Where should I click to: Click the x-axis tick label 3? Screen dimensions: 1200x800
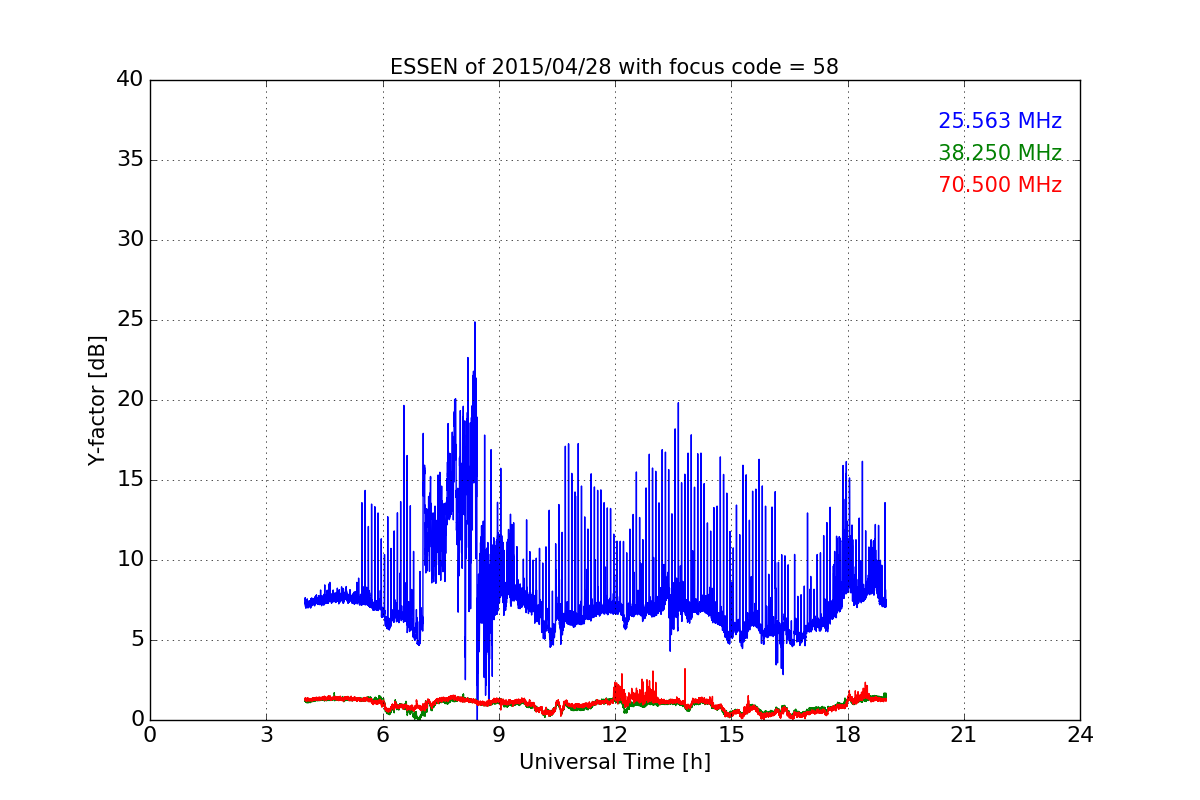pos(266,735)
